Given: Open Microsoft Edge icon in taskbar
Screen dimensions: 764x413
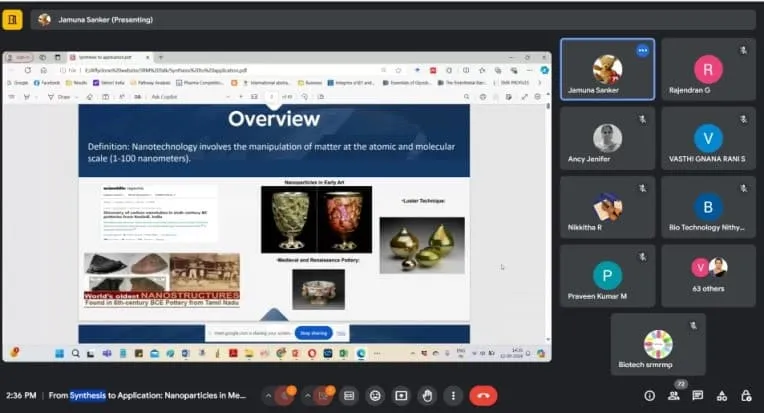Looking at the screenshot, I should pos(361,354).
